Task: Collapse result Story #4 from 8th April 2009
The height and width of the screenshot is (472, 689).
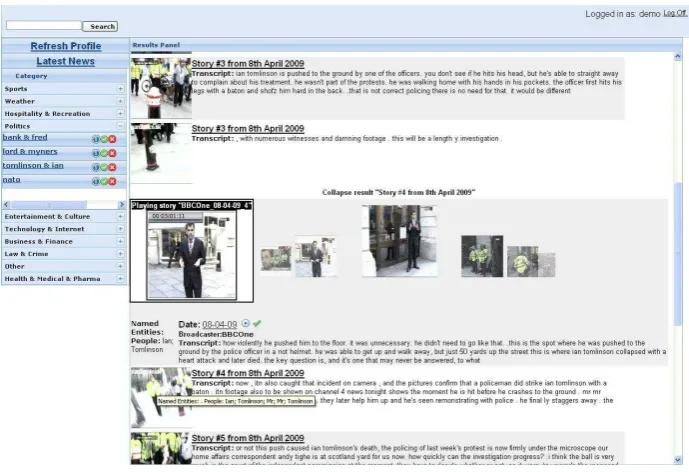Action: 399,192
